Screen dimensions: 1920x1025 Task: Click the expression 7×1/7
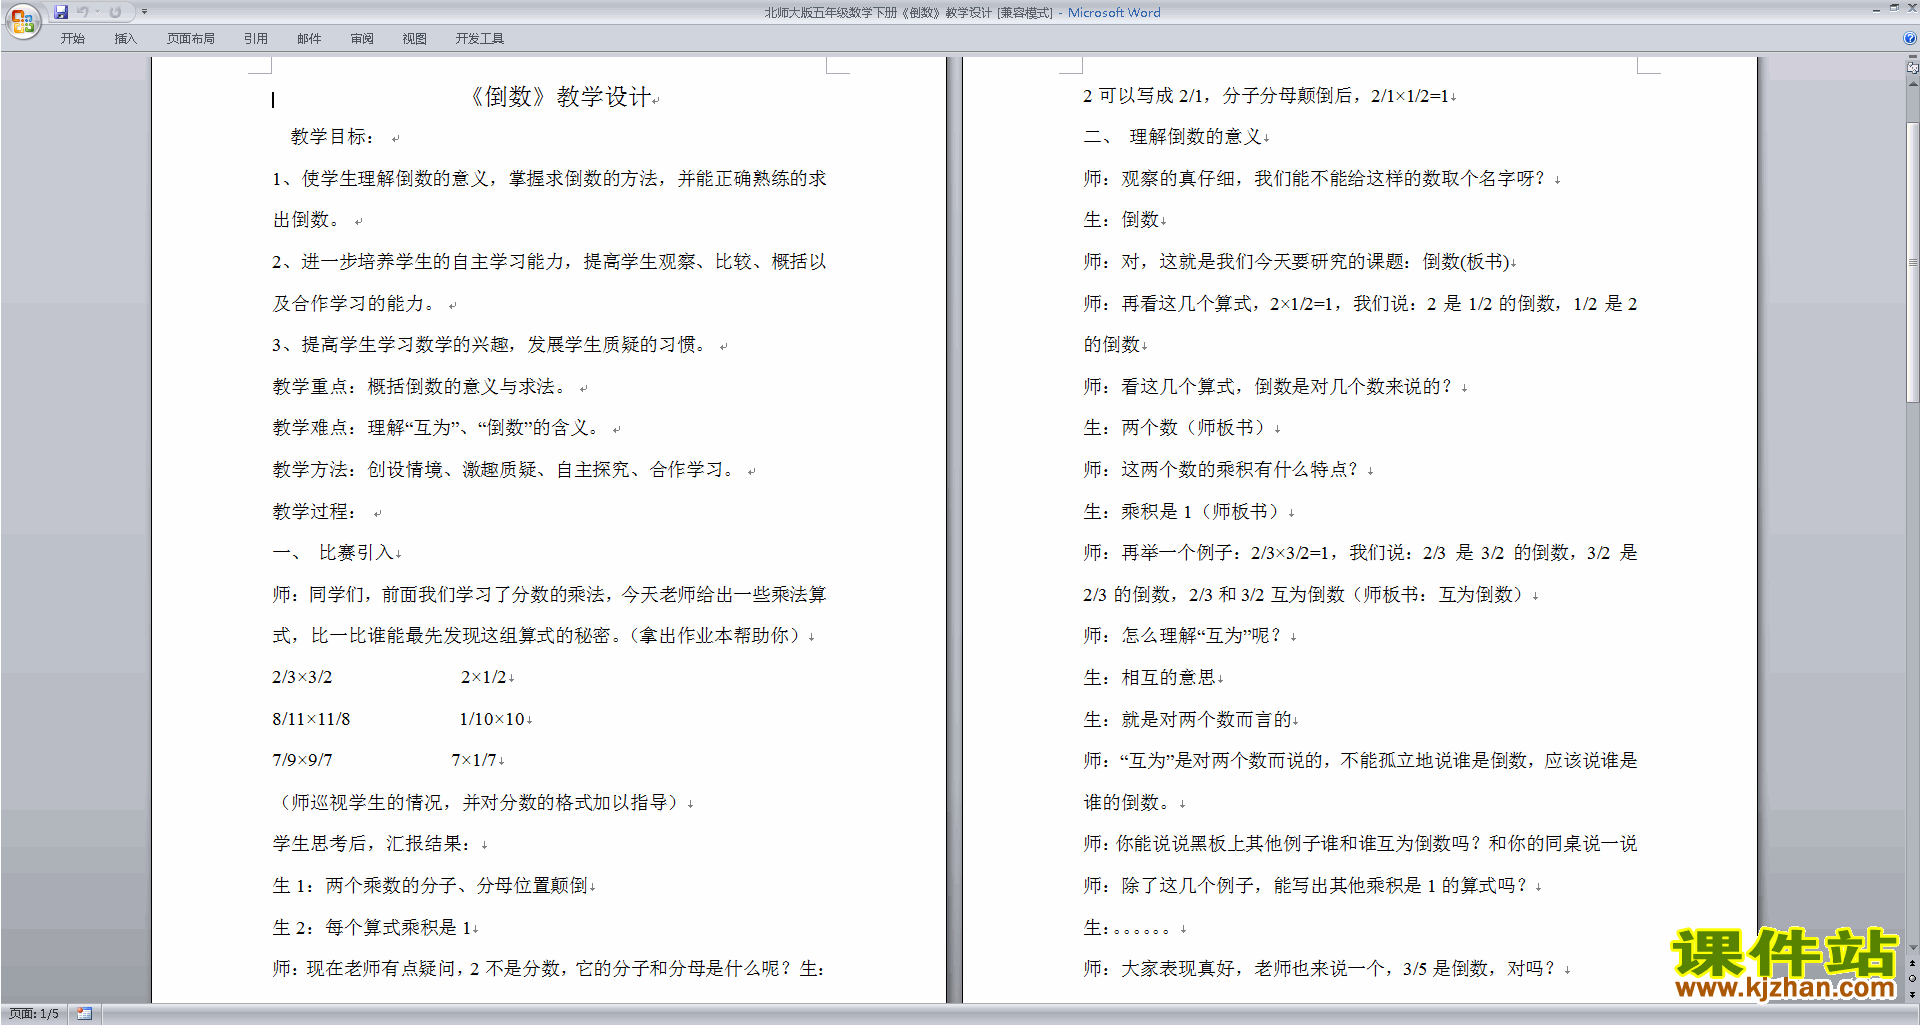click(474, 760)
